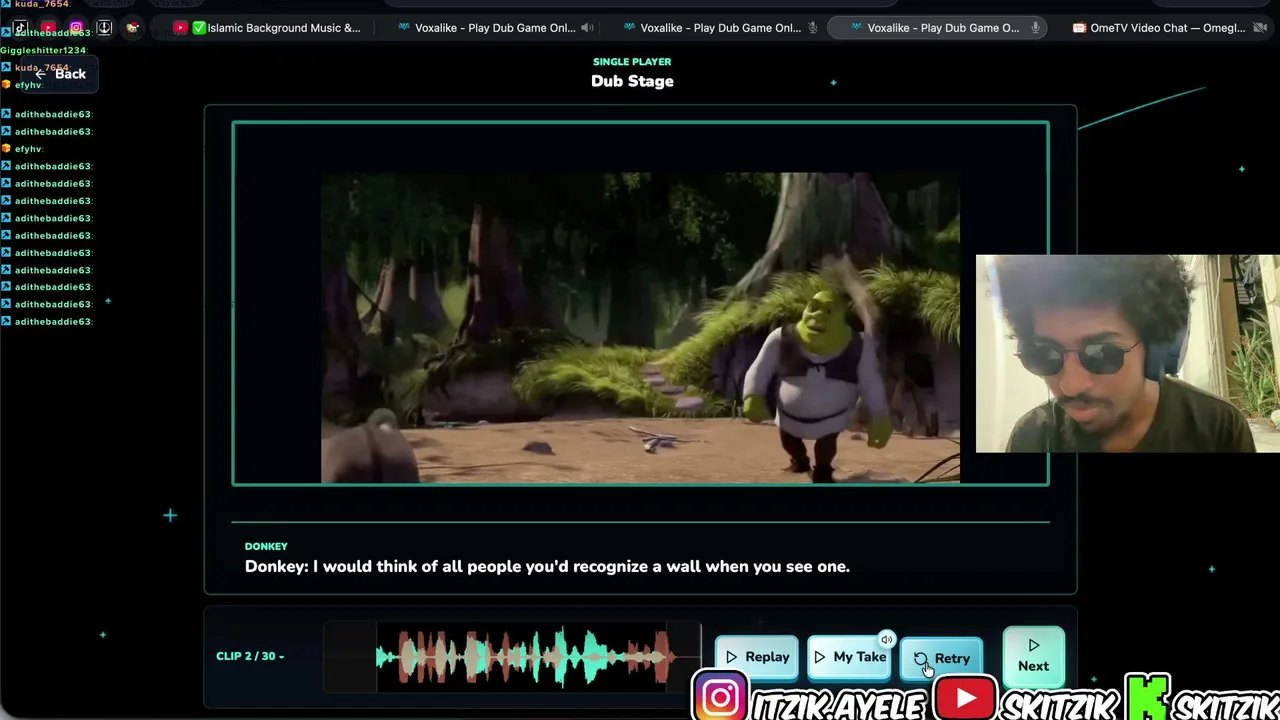The height and width of the screenshot is (720, 1280).
Task: Advance to the Next clip
Action: (x=1033, y=656)
